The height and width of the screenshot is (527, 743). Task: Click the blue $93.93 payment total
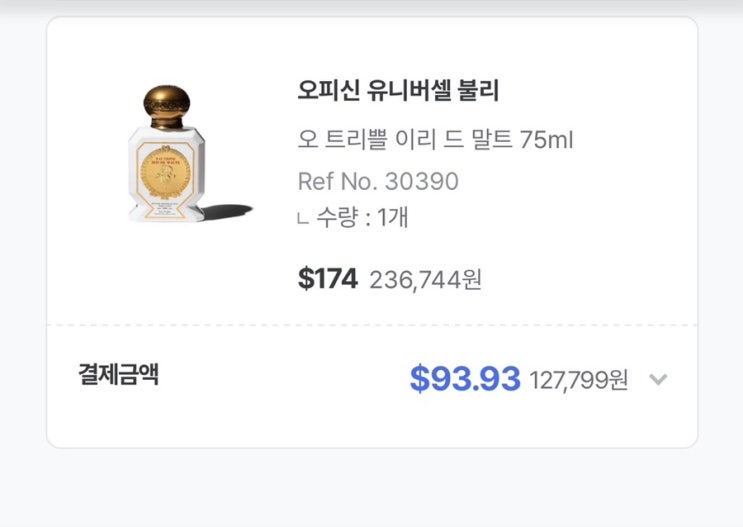point(465,379)
